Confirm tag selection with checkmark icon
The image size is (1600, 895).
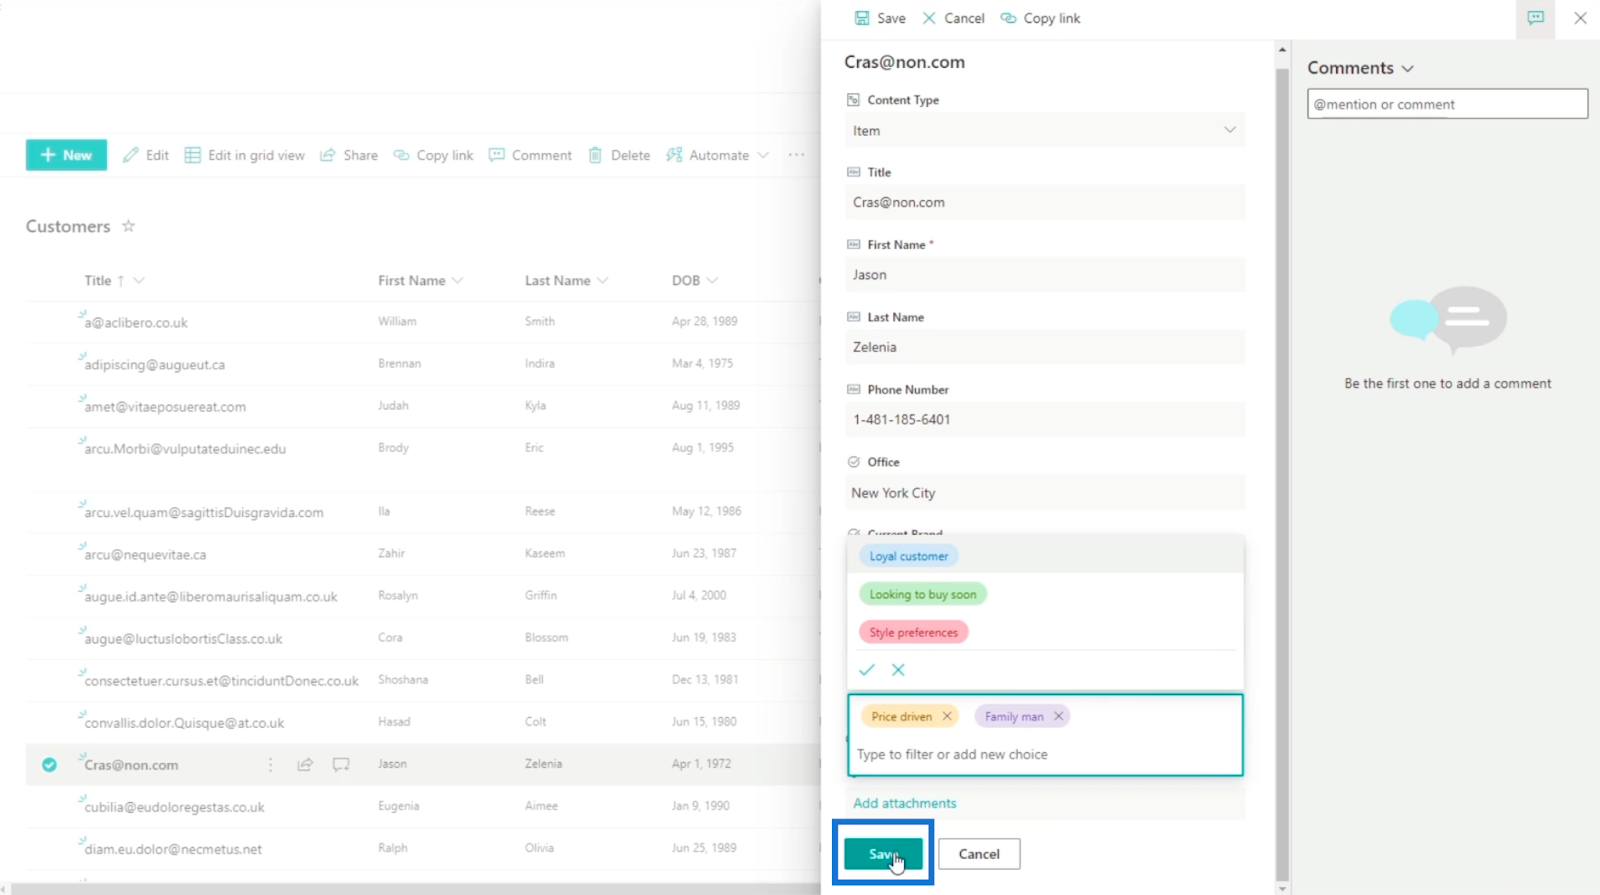[867, 670]
